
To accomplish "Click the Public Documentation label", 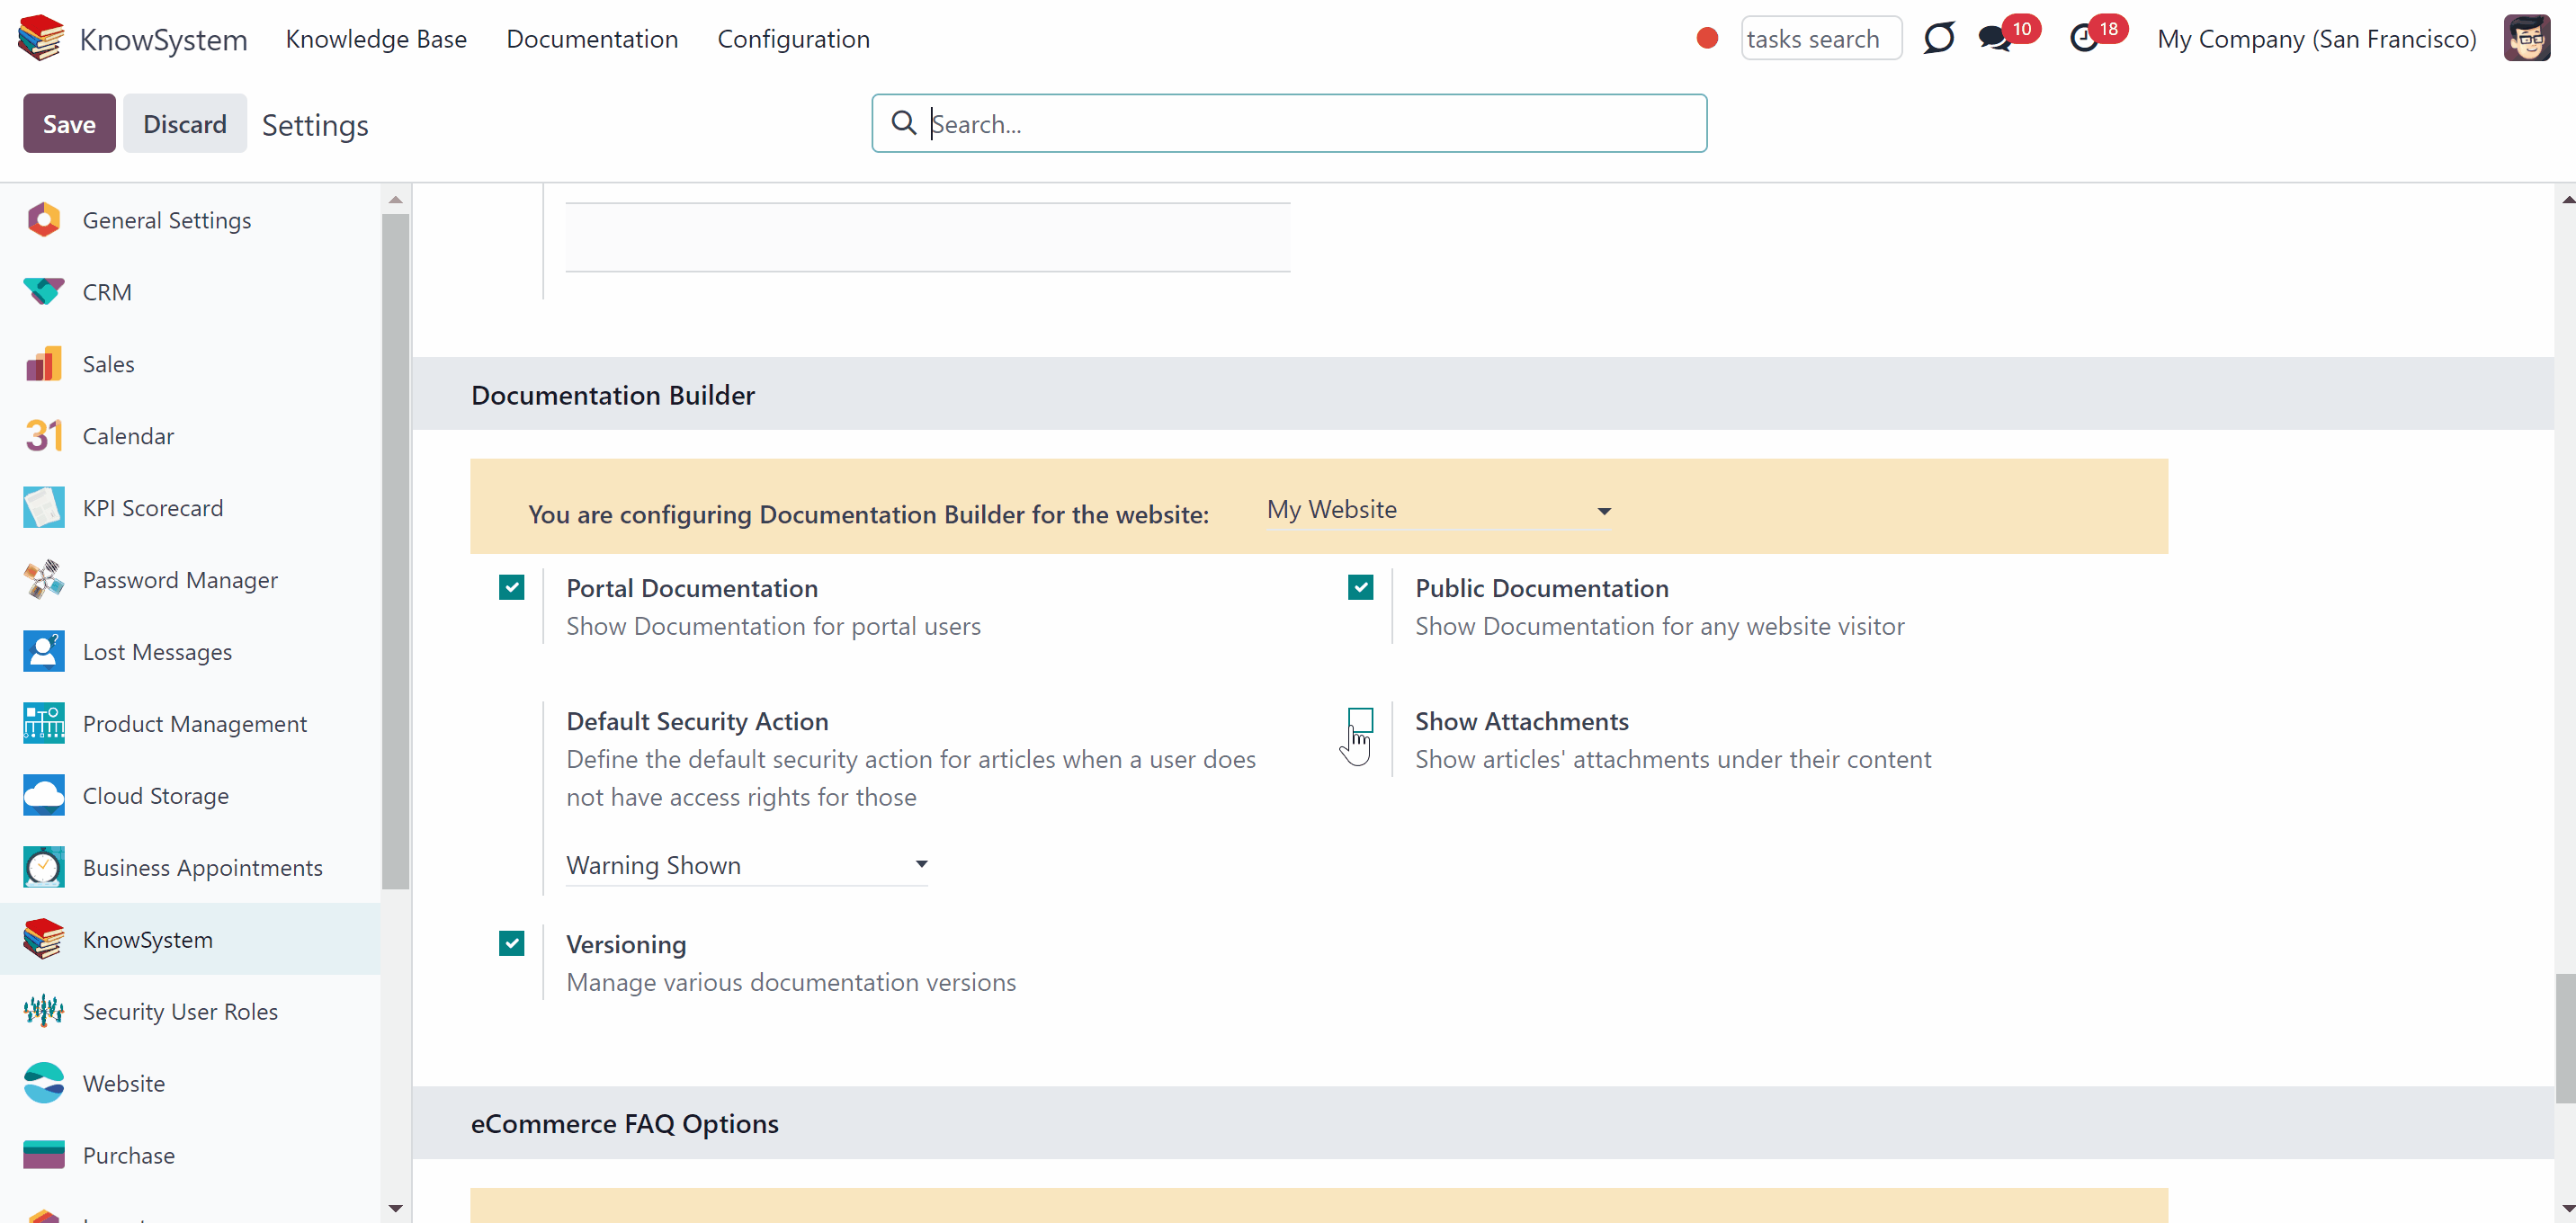I will pyautogui.click(x=1541, y=588).
